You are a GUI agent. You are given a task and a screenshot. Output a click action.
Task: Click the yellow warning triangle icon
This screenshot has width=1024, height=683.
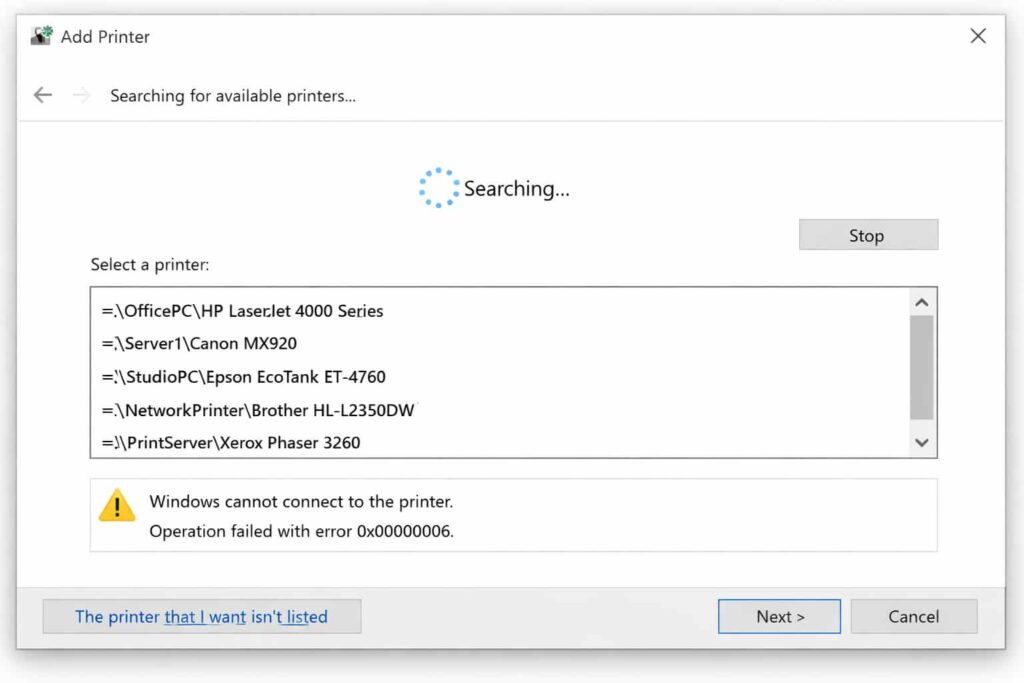coord(117,506)
